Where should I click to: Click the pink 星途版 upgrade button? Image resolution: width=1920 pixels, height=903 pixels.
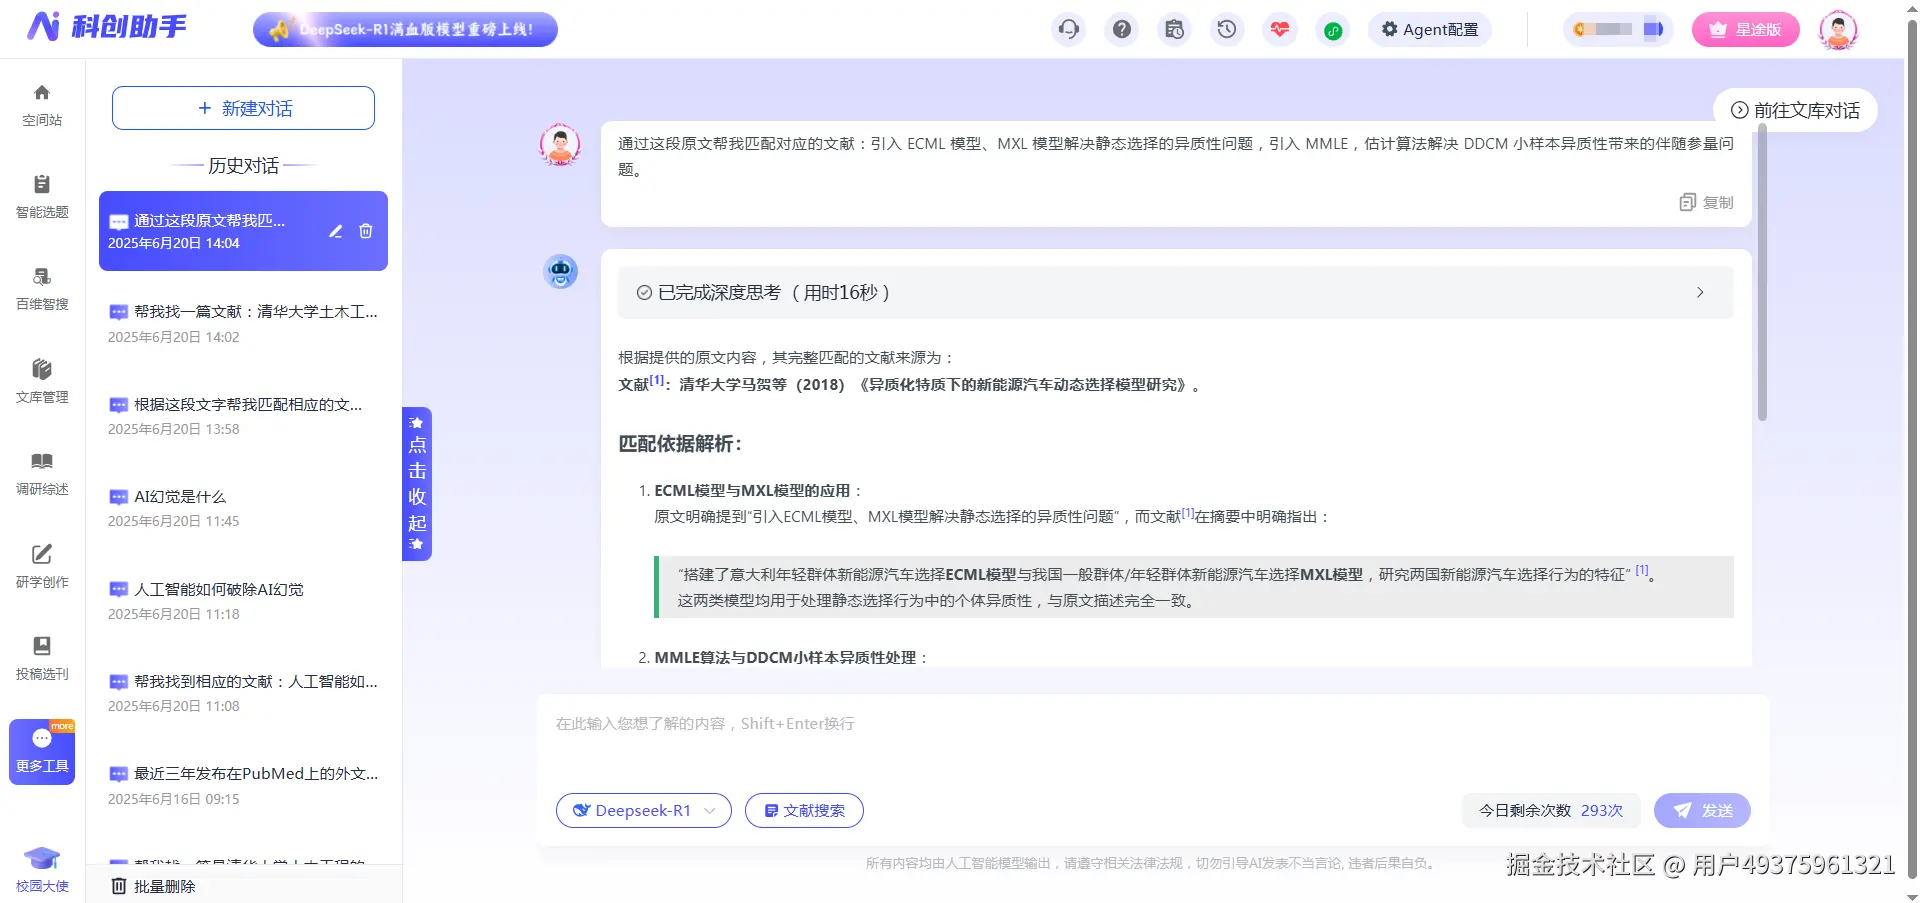click(1745, 29)
